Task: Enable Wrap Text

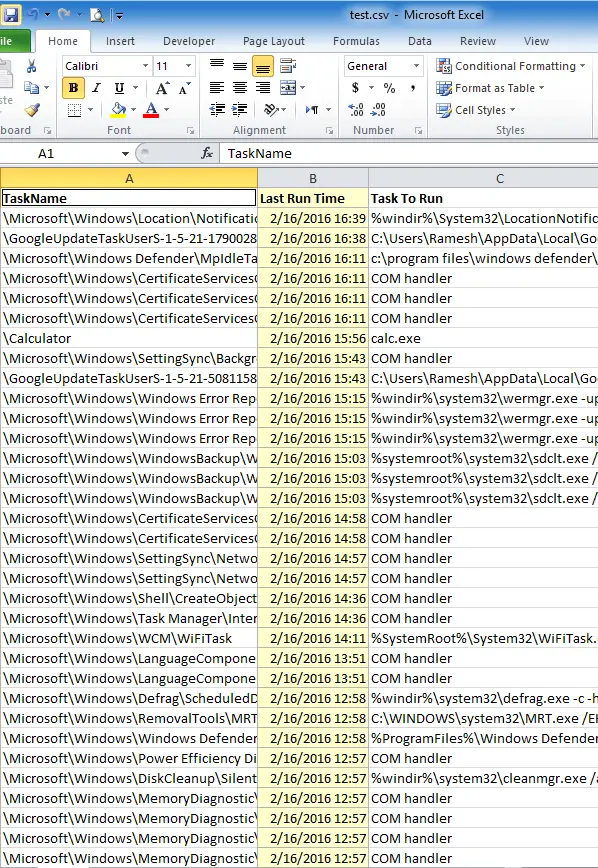Action: [287, 66]
